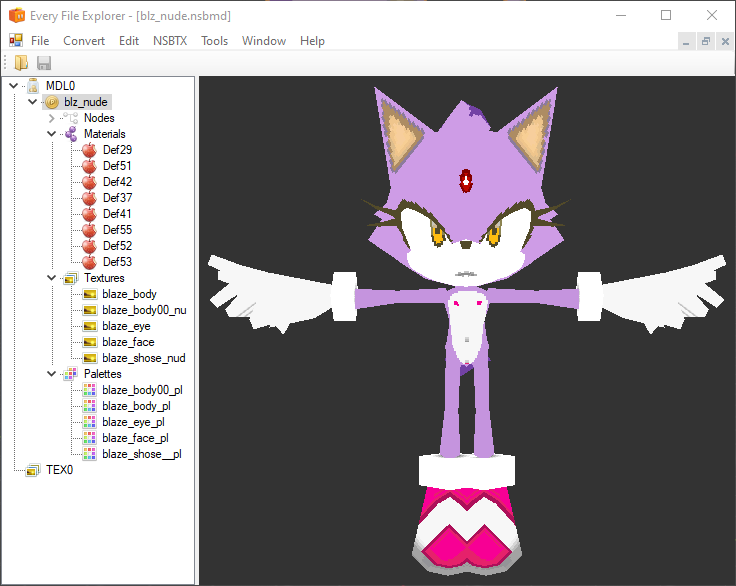736x586 pixels.
Task: Click the Nodes hierarchy icon
Action: [71, 118]
